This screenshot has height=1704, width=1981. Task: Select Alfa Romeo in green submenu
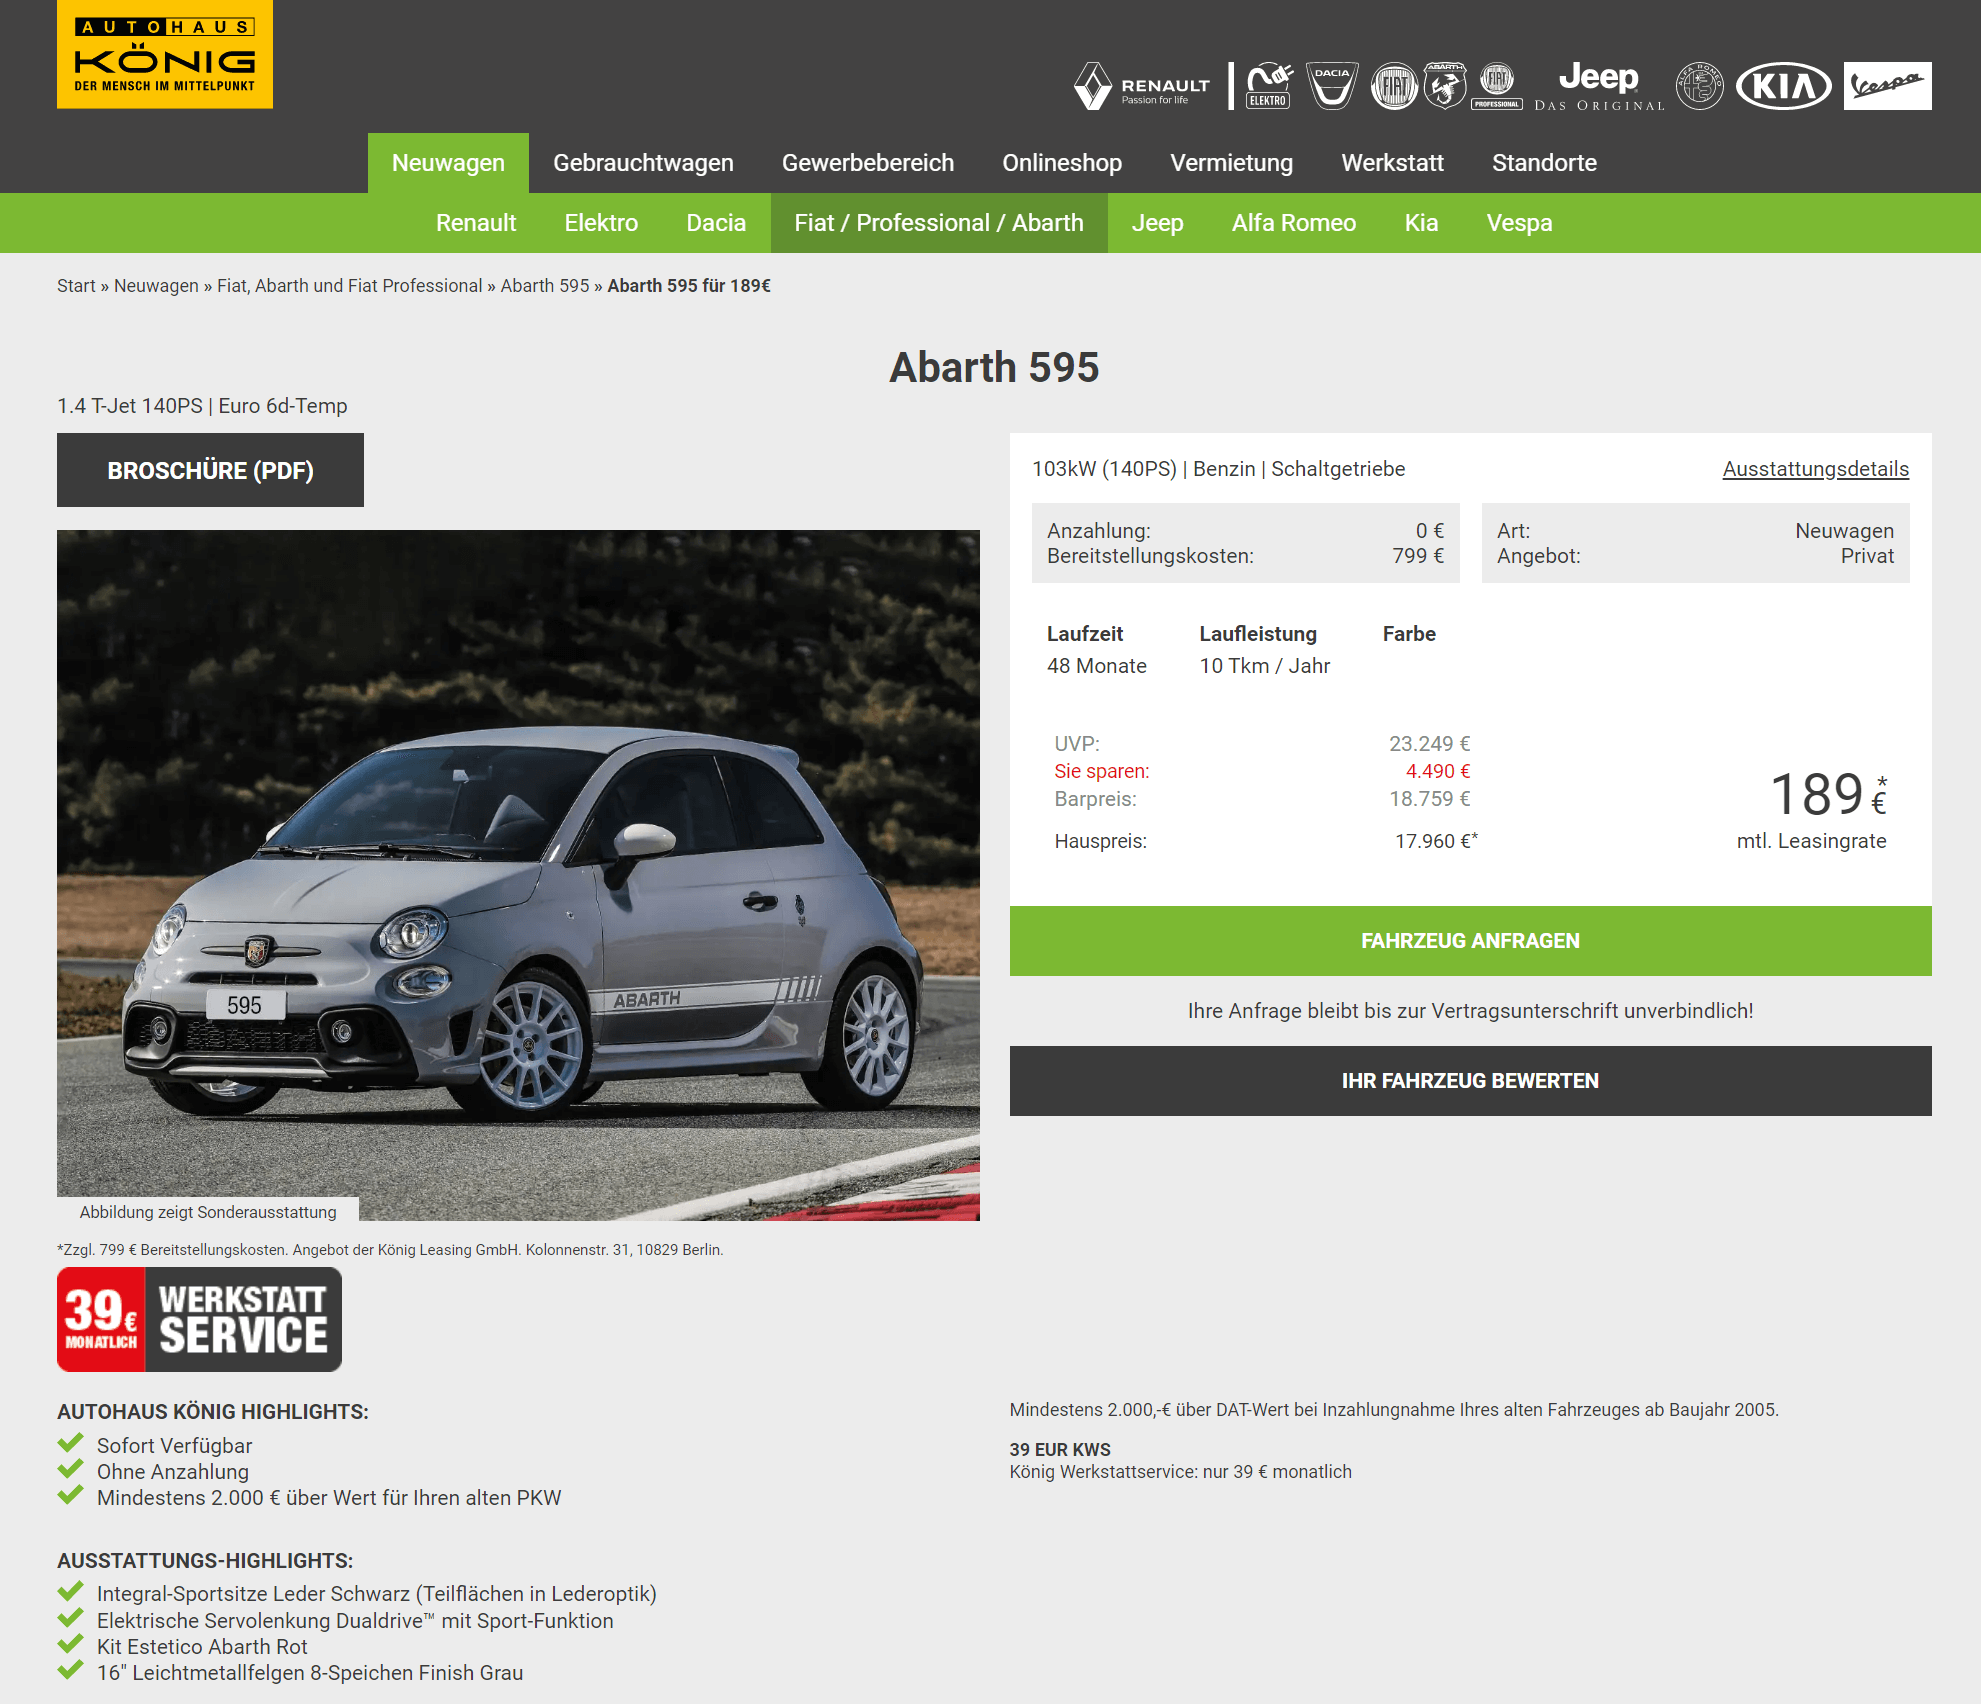tap(1293, 223)
